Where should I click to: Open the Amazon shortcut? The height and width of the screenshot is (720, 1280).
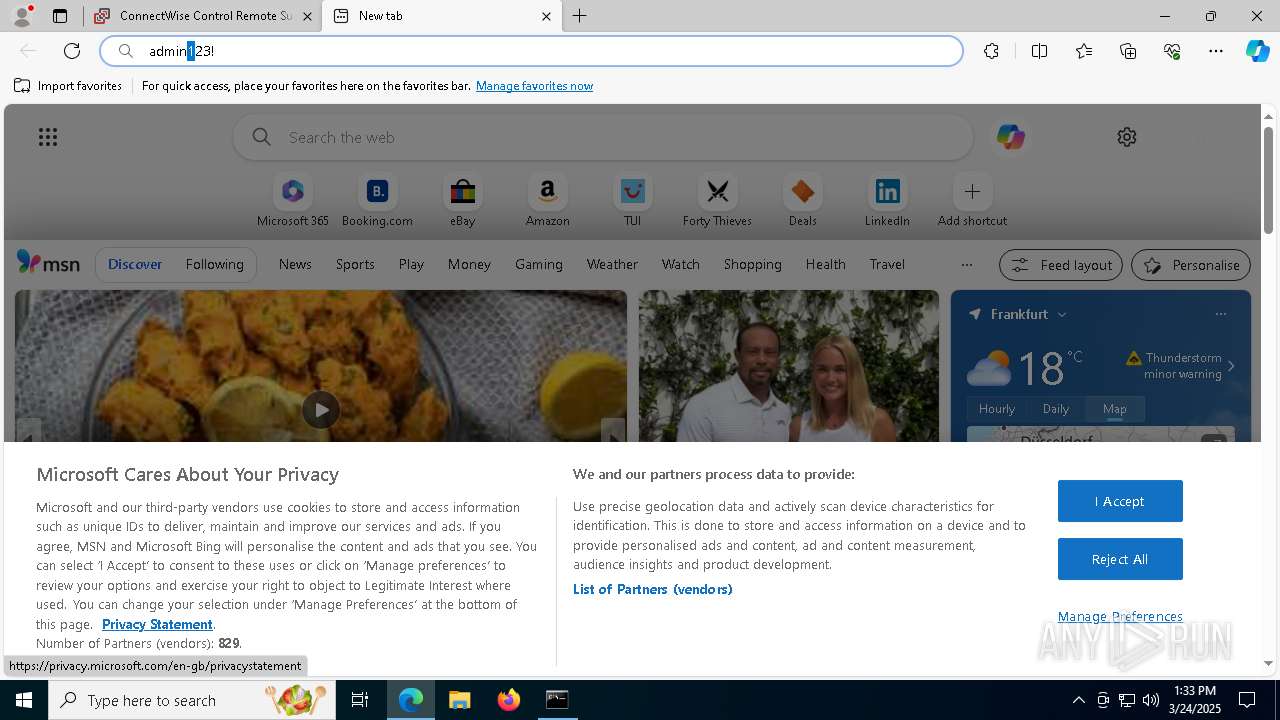click(547, 201)
